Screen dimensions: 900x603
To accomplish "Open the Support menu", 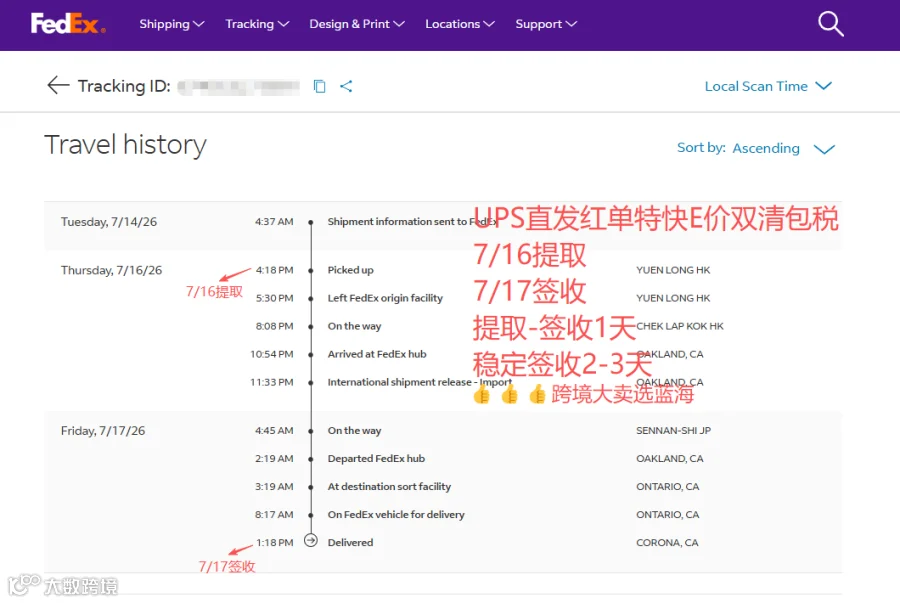I will click(x=546, y=24).
